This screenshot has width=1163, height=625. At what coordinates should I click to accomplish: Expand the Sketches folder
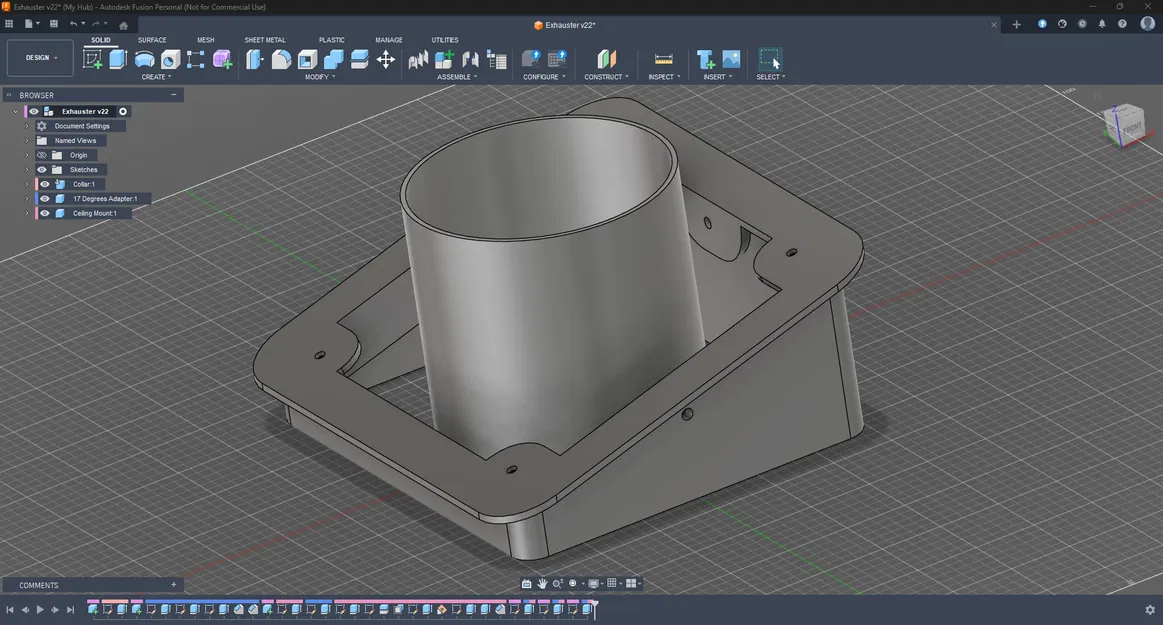coord(27,170)
